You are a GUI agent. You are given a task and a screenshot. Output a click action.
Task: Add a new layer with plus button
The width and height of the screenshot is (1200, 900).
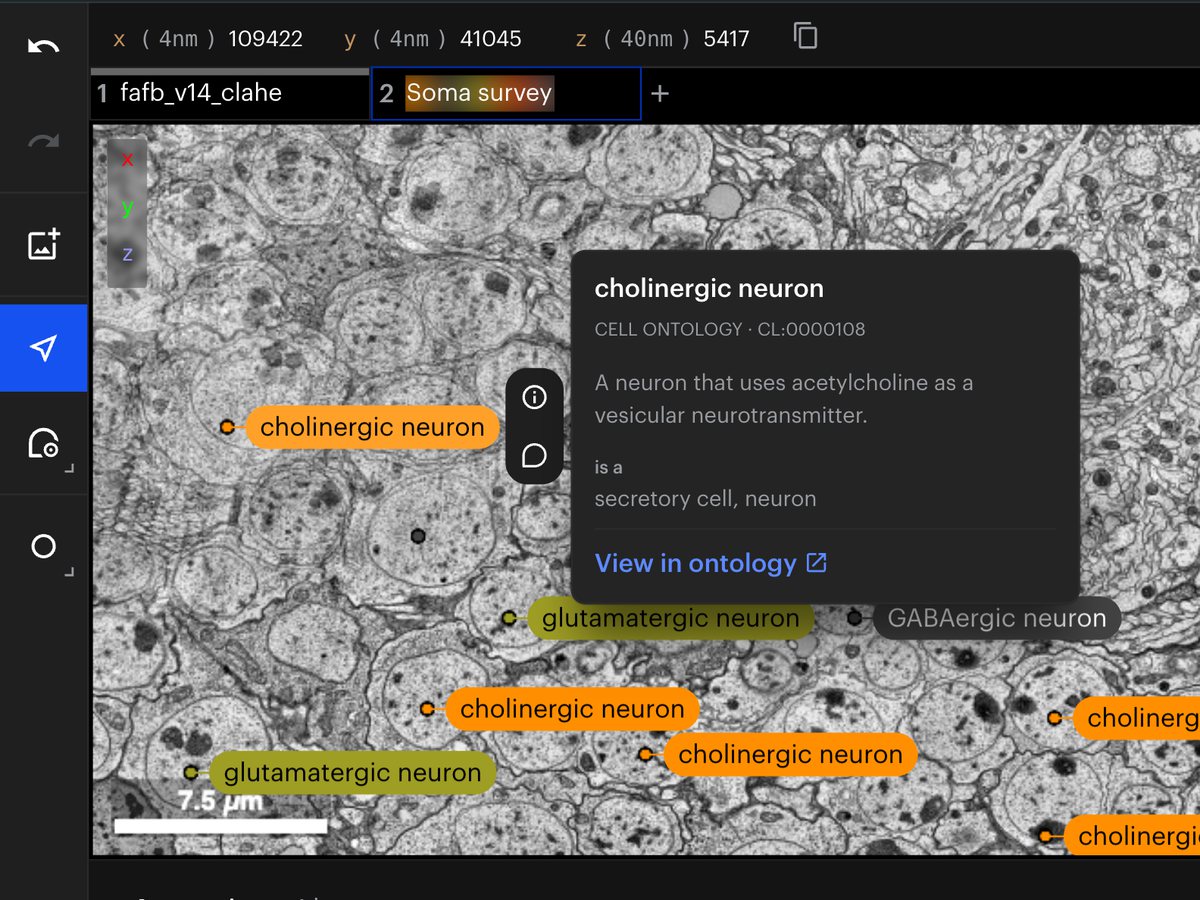(x=659, y=94)
